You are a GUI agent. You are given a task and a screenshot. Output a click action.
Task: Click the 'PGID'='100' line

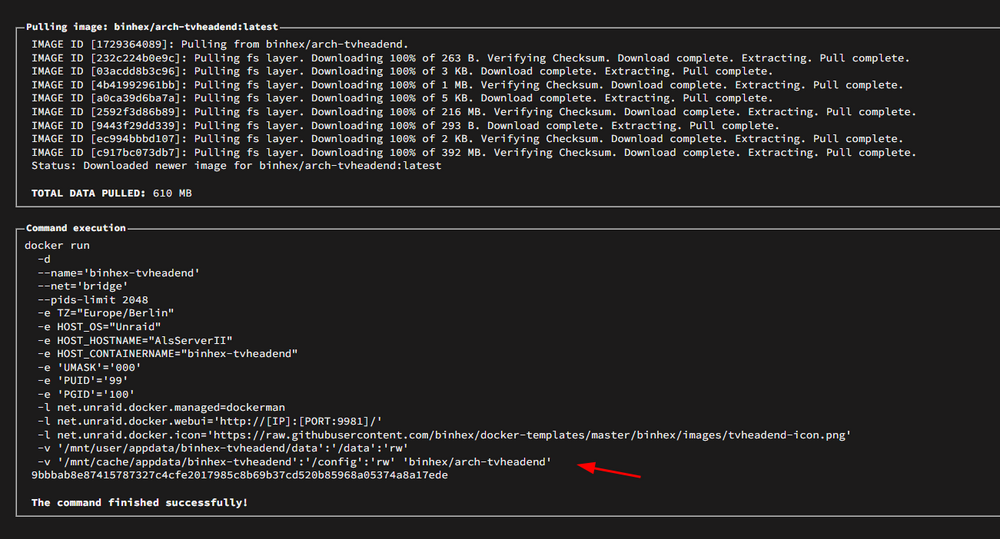[86, 394]
